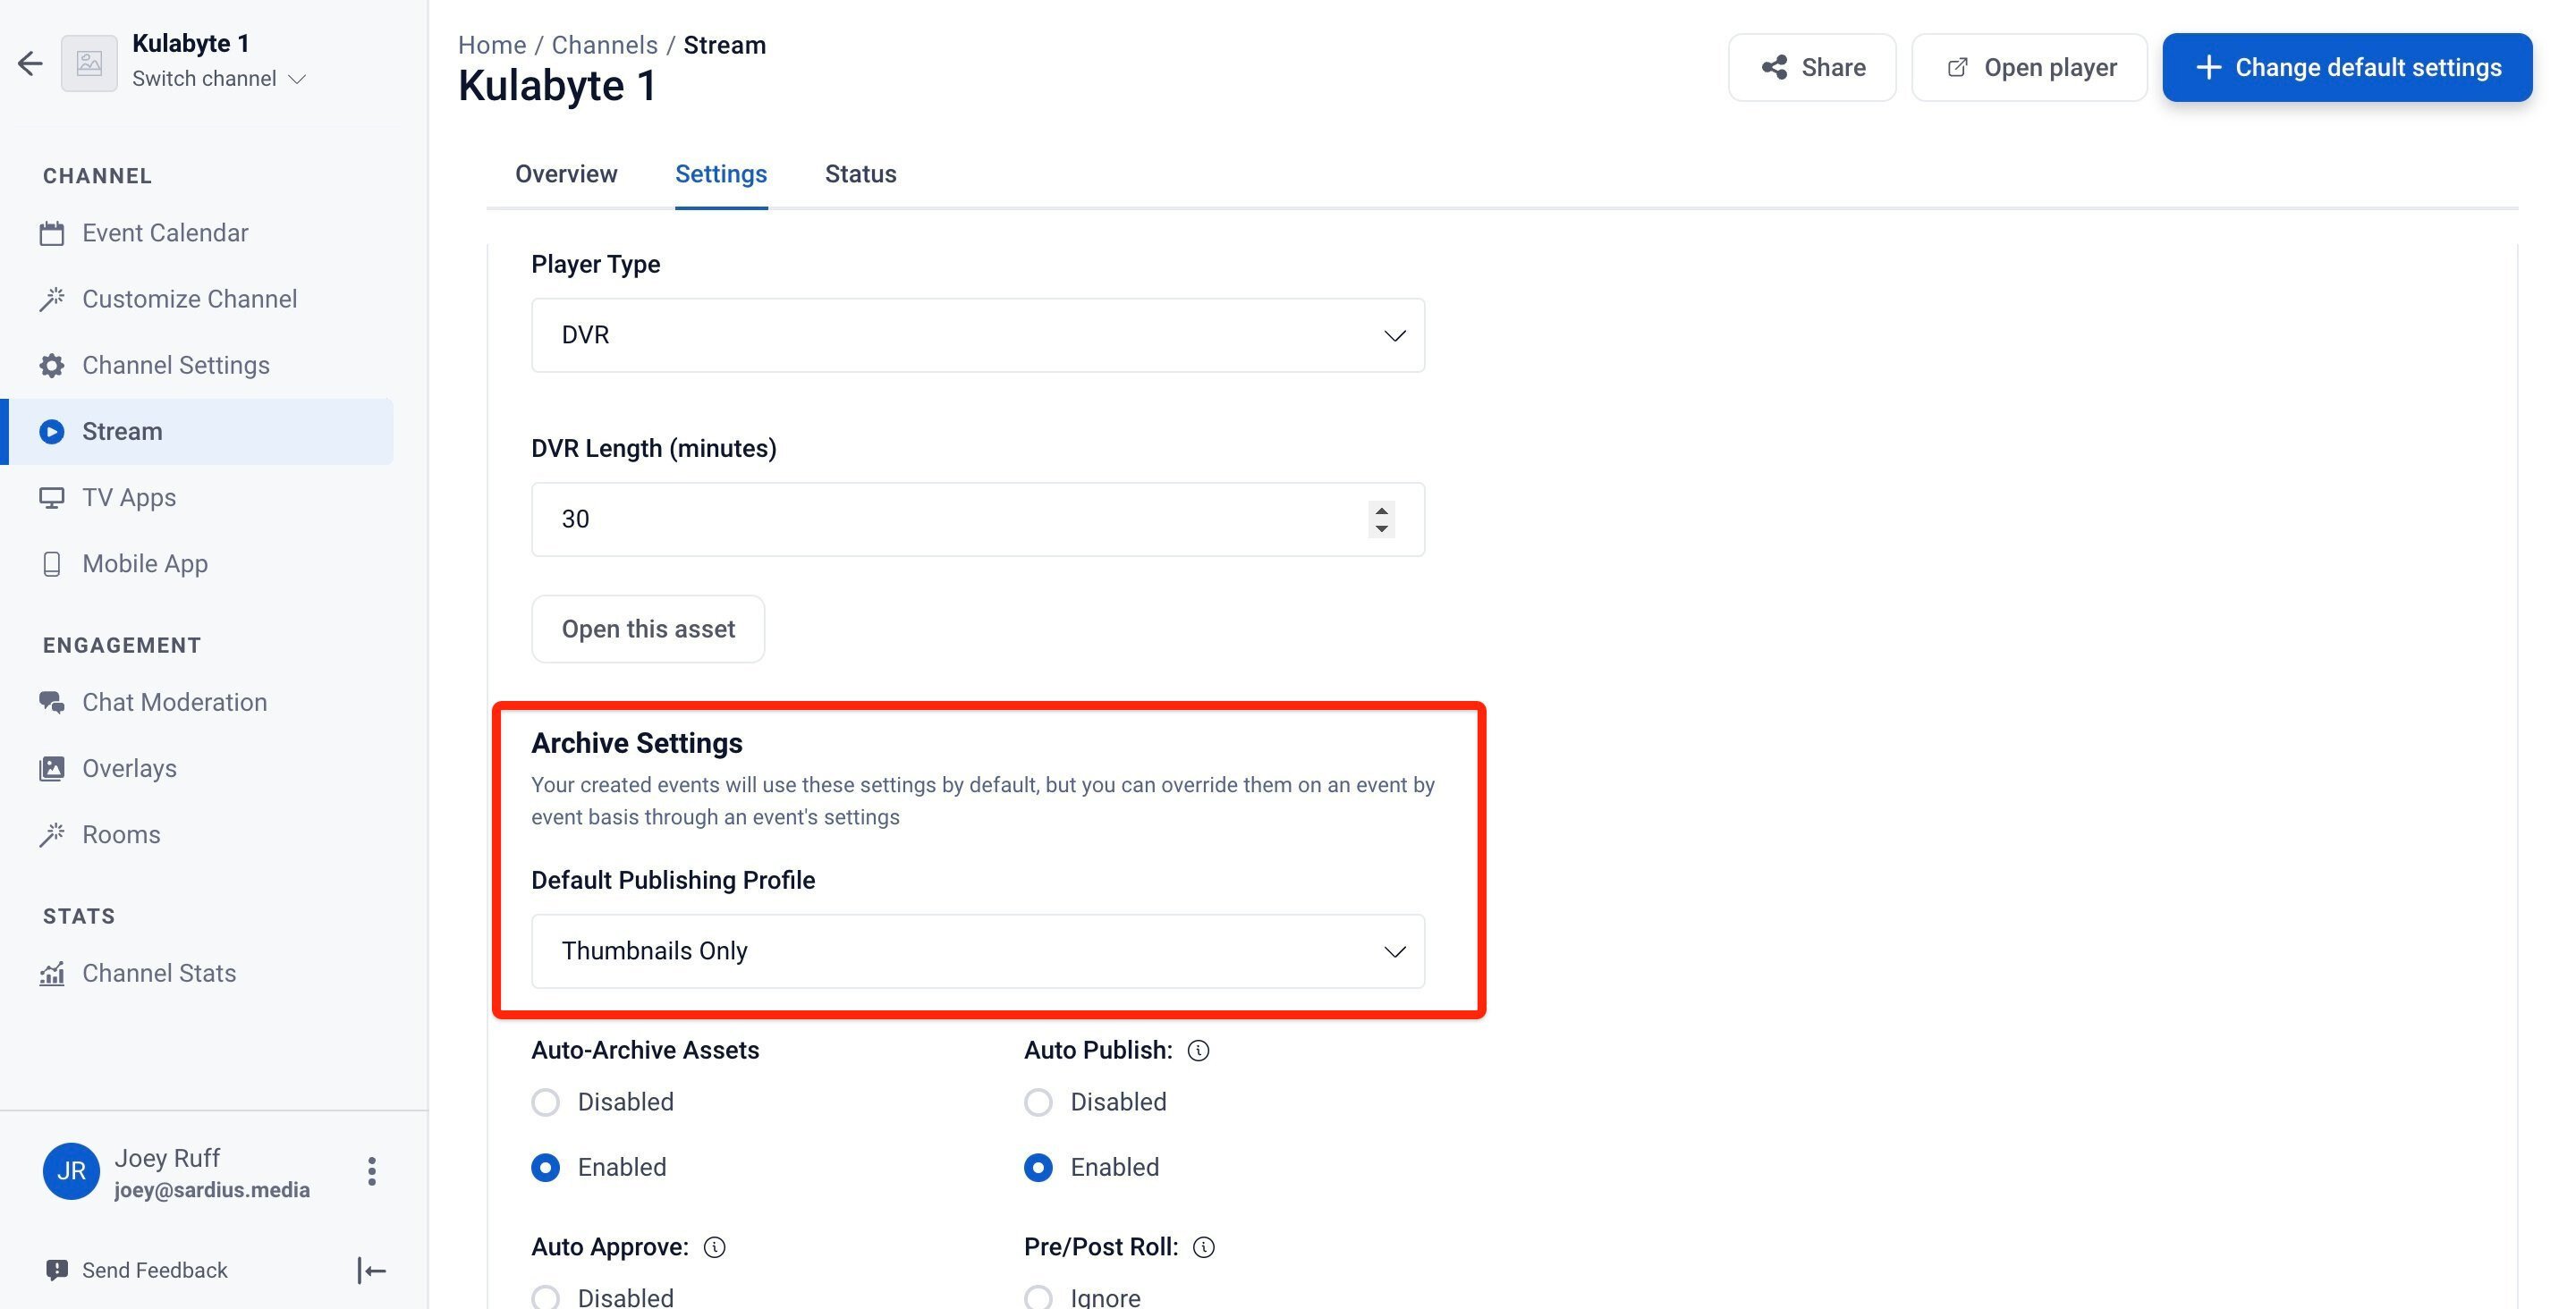Click the Chat Moderation bubble icon

(x=52, y=702)
